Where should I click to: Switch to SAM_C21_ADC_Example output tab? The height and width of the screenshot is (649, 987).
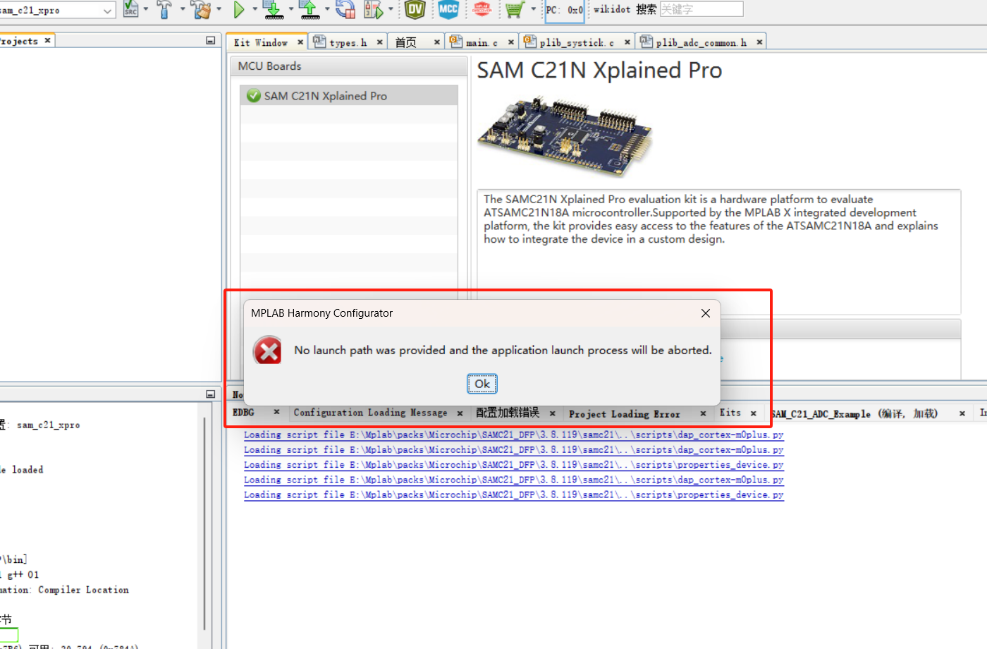(x=855, y=414)
